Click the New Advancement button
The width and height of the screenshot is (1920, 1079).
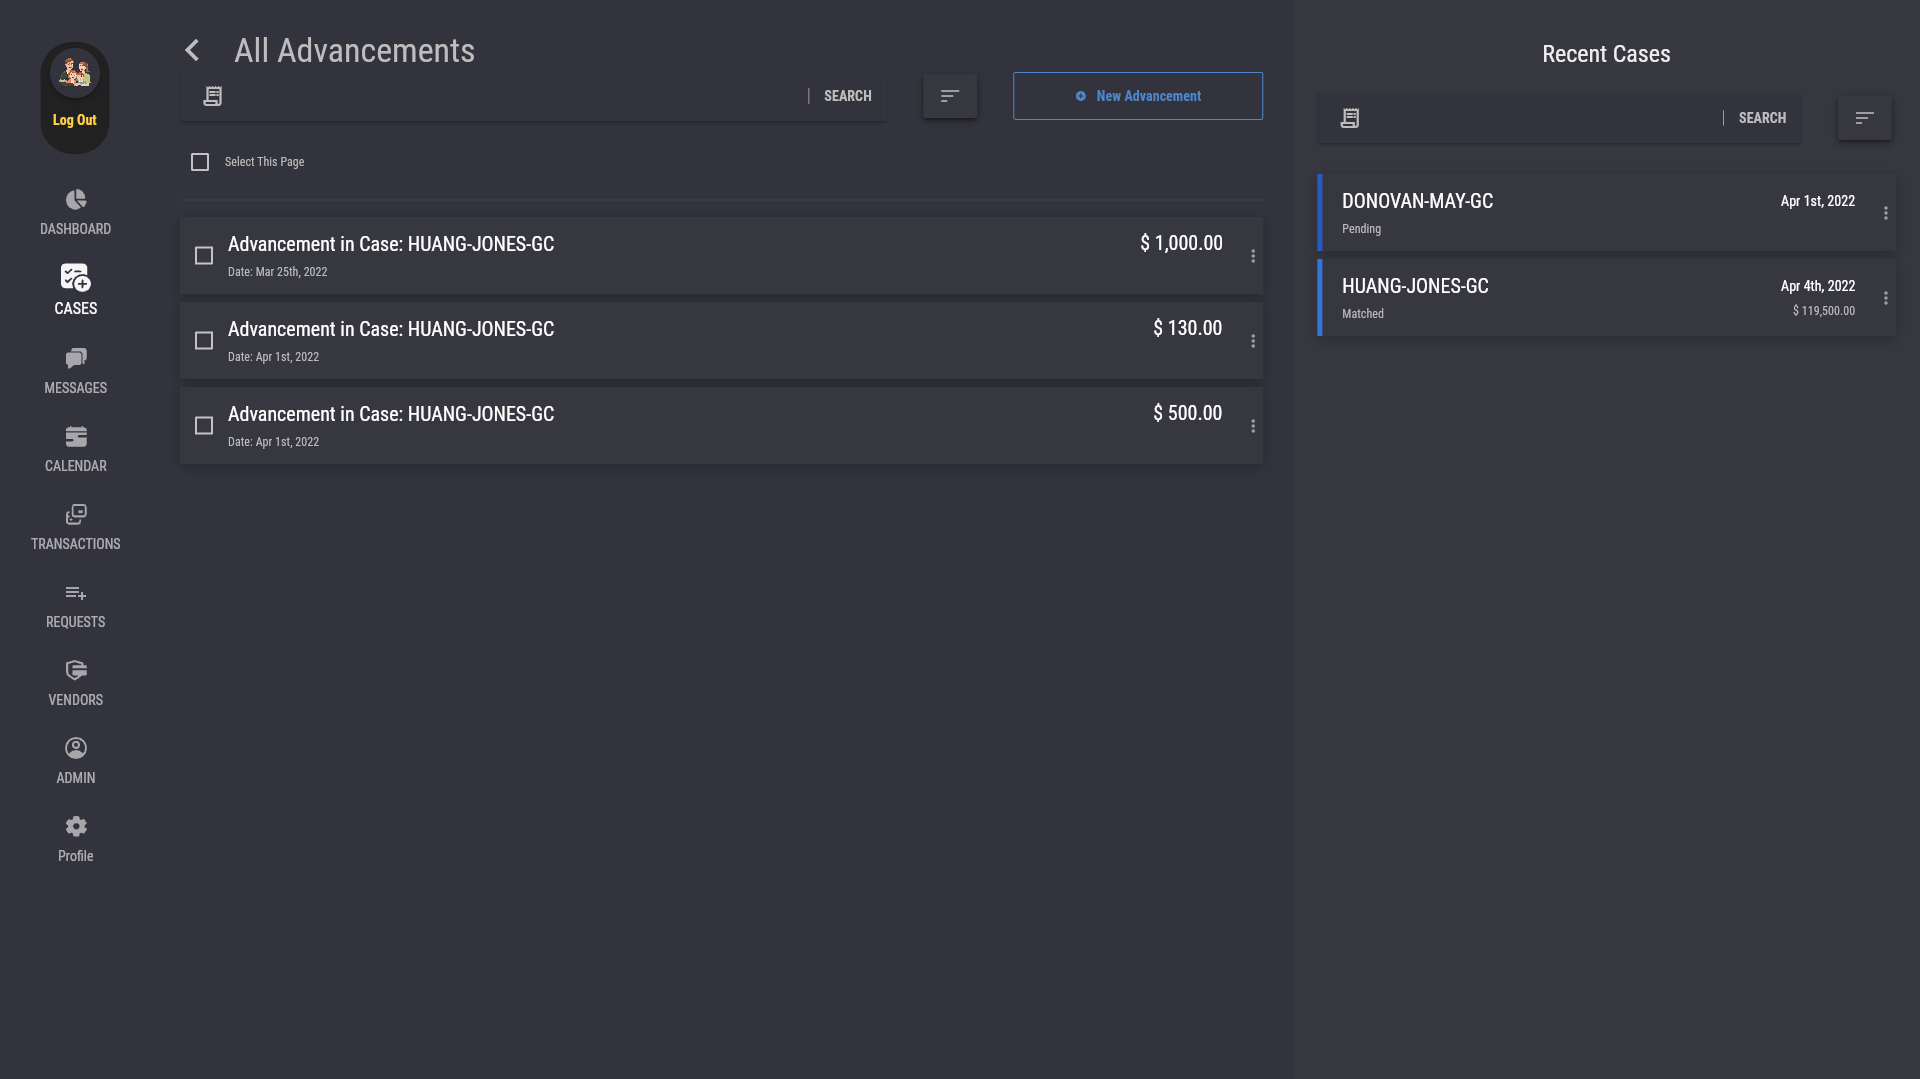[x=1137, y=96]
